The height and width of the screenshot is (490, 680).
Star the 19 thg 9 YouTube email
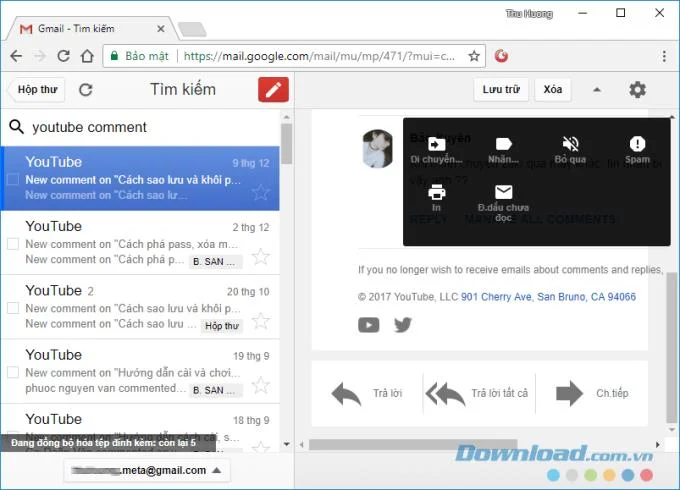tap(261, 385)
